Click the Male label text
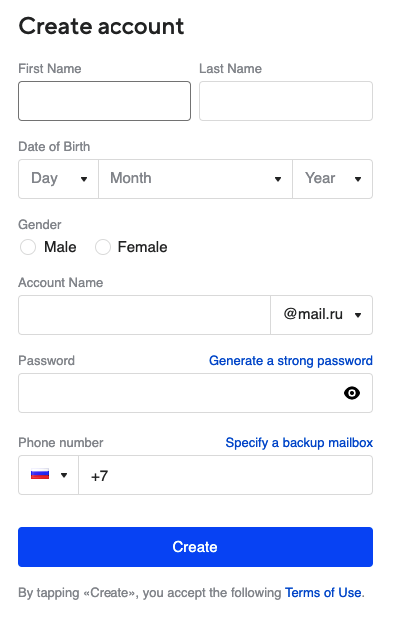Image resolution: width=394 pixels, height=623 pixels. pos(60,247)
